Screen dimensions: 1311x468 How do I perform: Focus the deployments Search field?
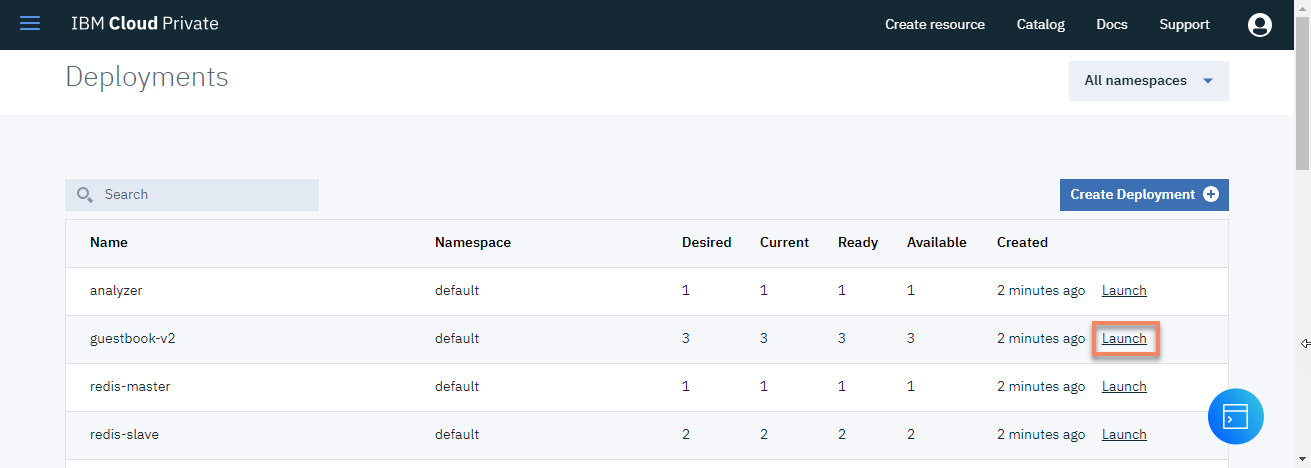205,195
